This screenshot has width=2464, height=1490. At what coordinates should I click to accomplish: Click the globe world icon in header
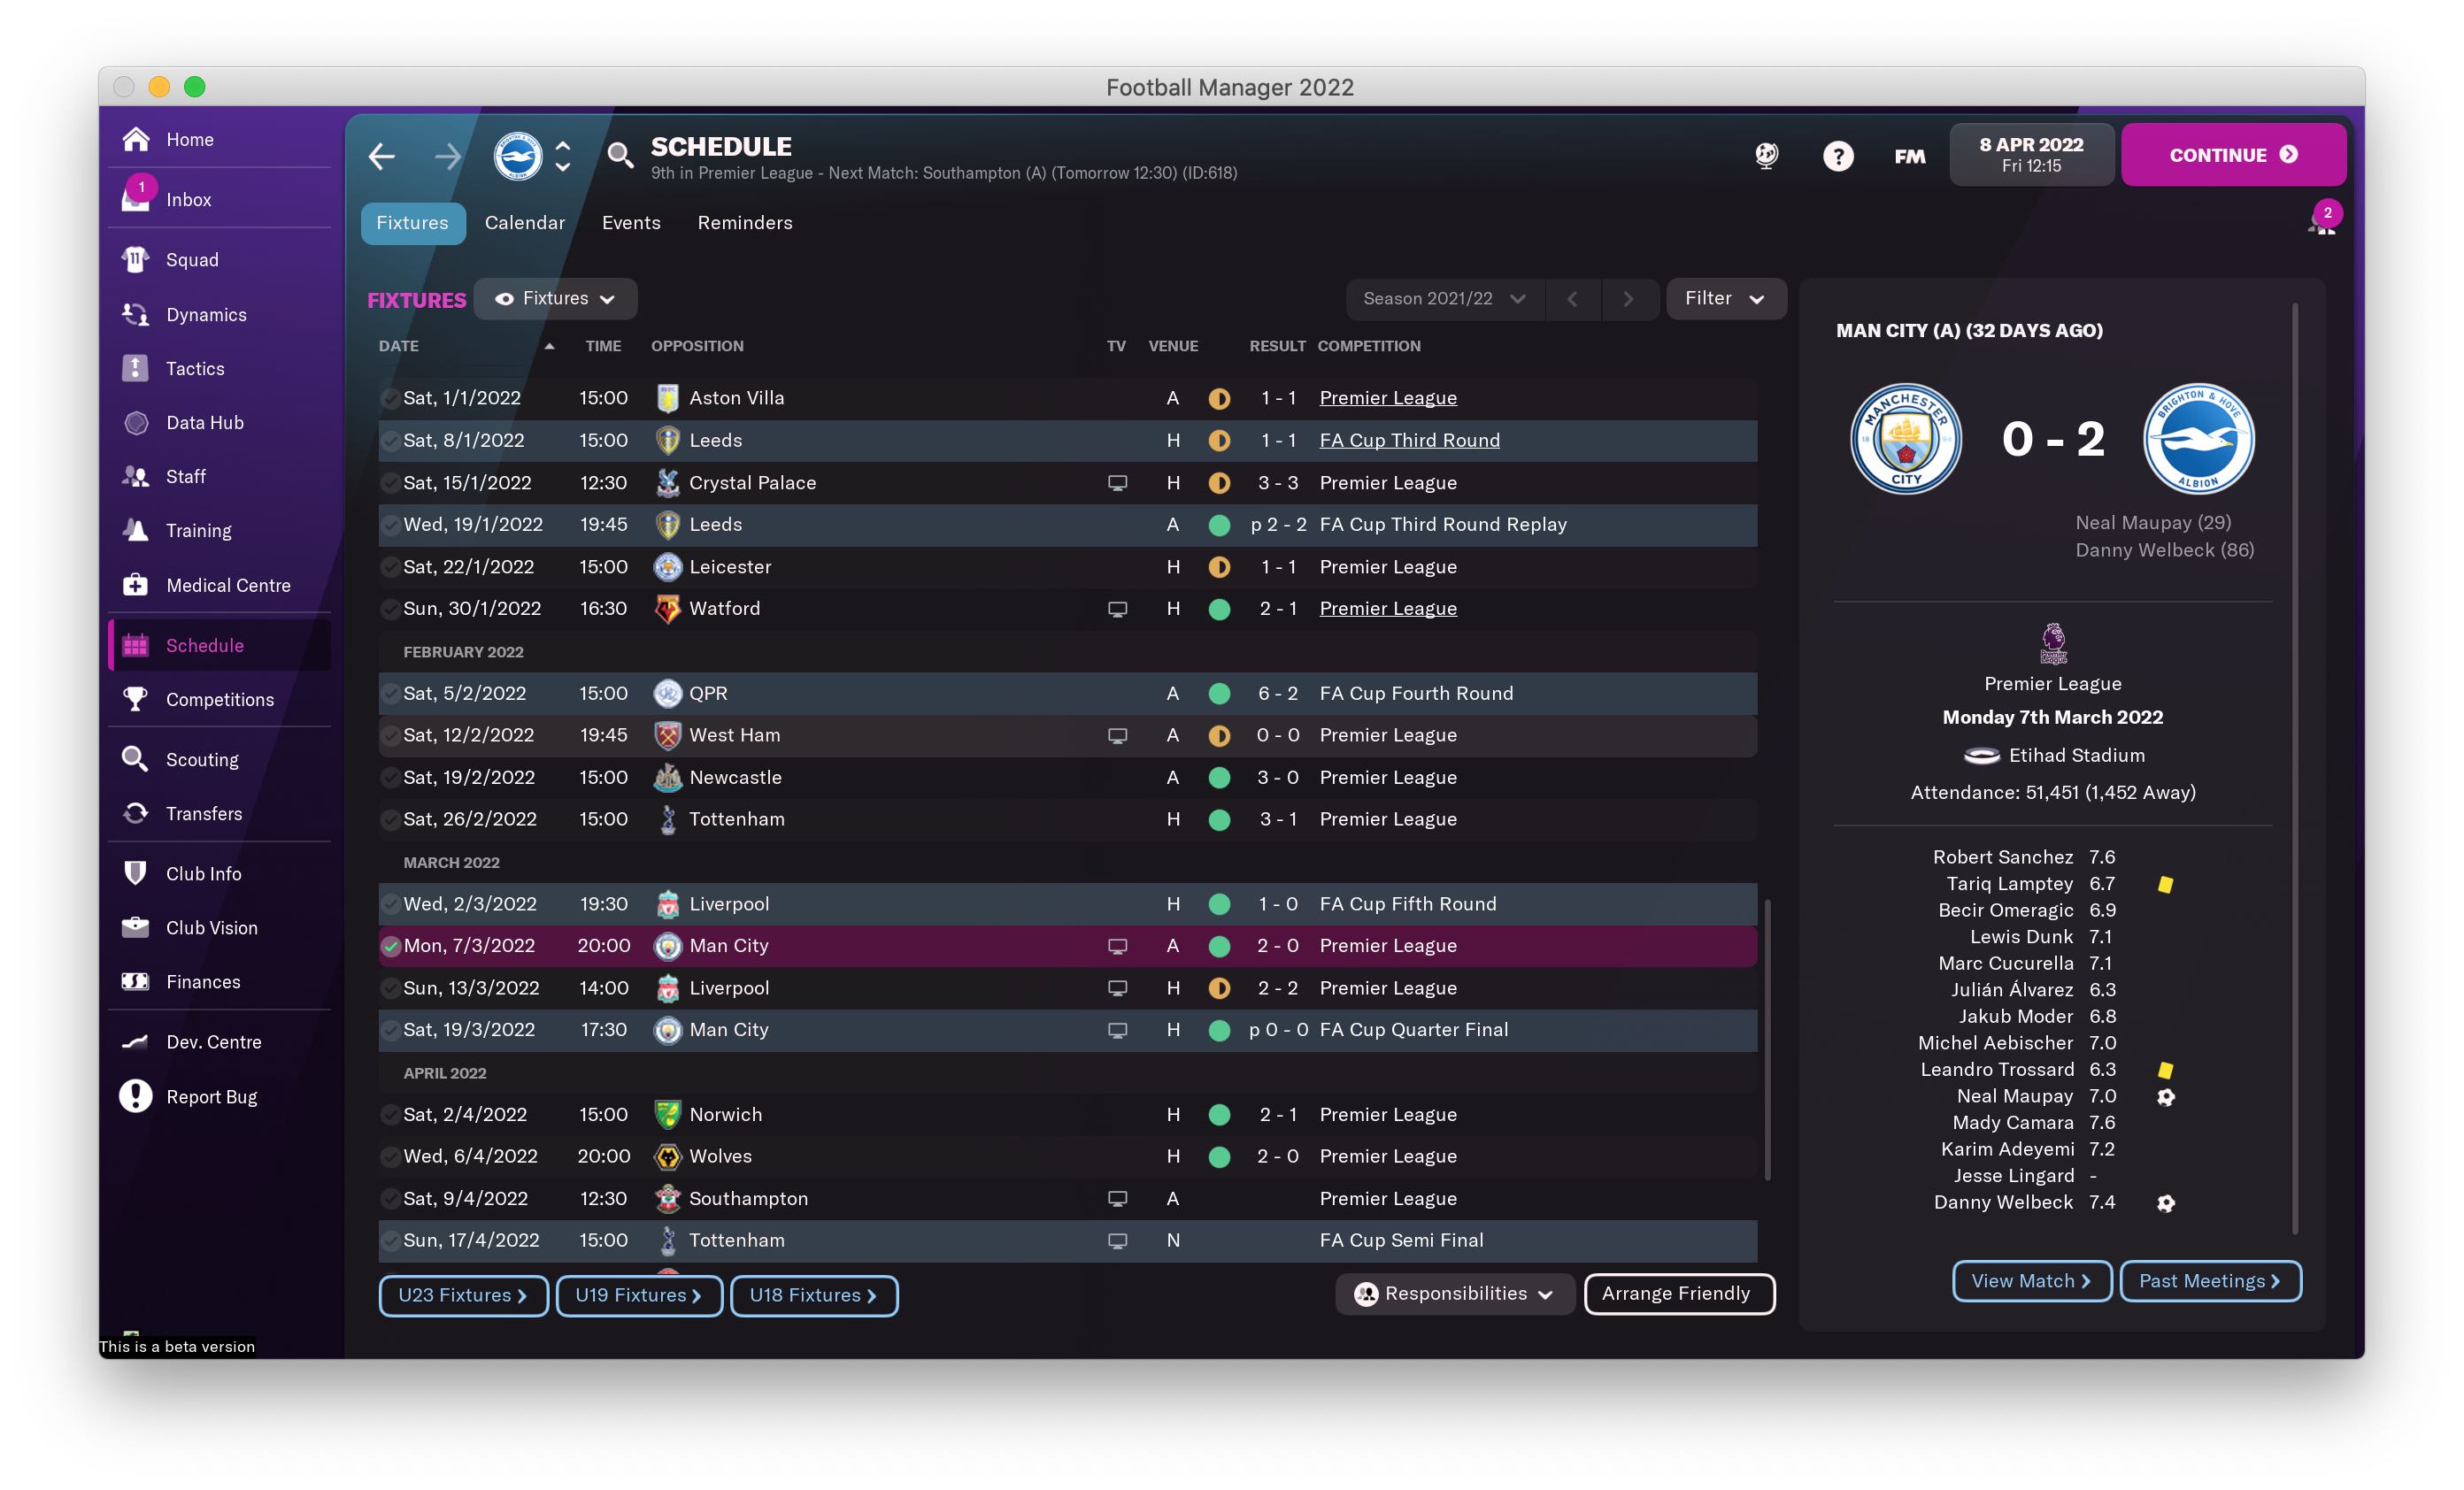[1766, 155]
